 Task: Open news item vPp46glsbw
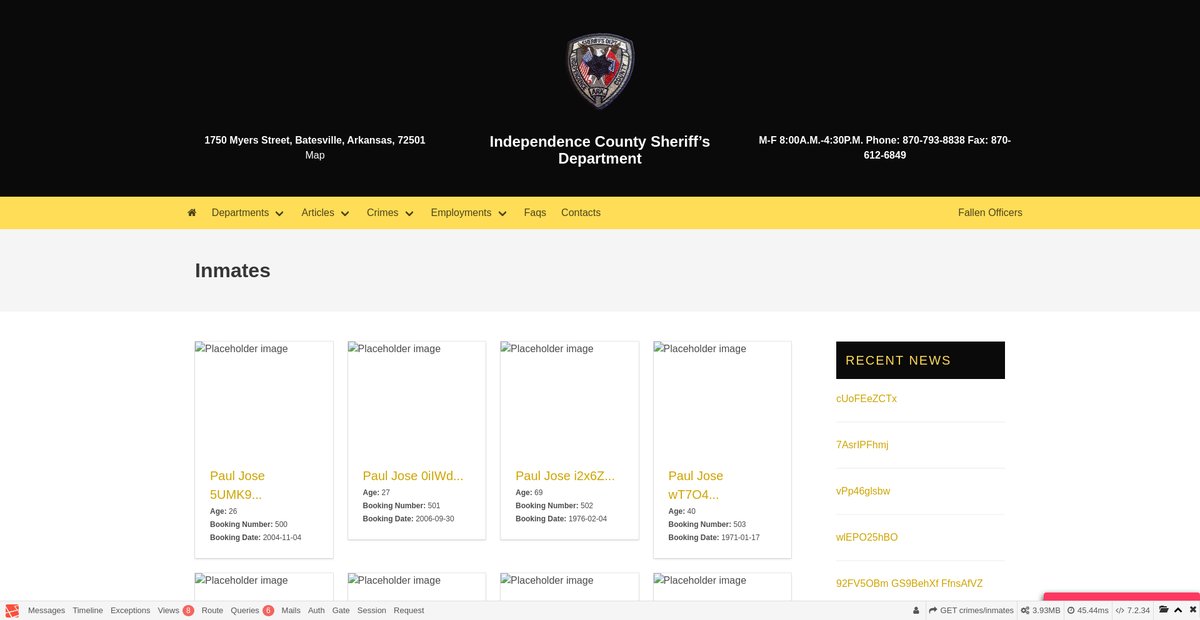coord(863,491)
